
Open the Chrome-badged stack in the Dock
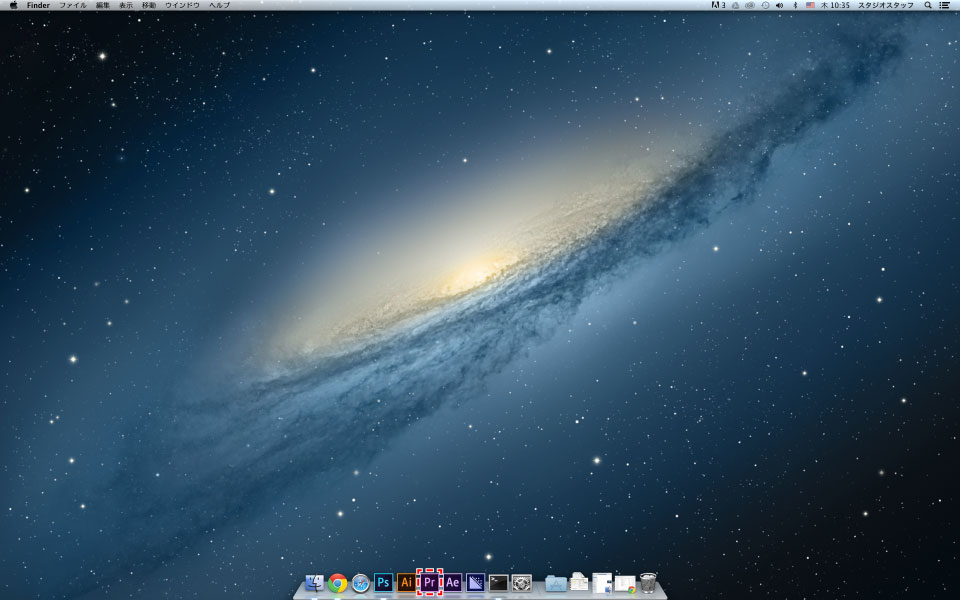coord(625,583)
